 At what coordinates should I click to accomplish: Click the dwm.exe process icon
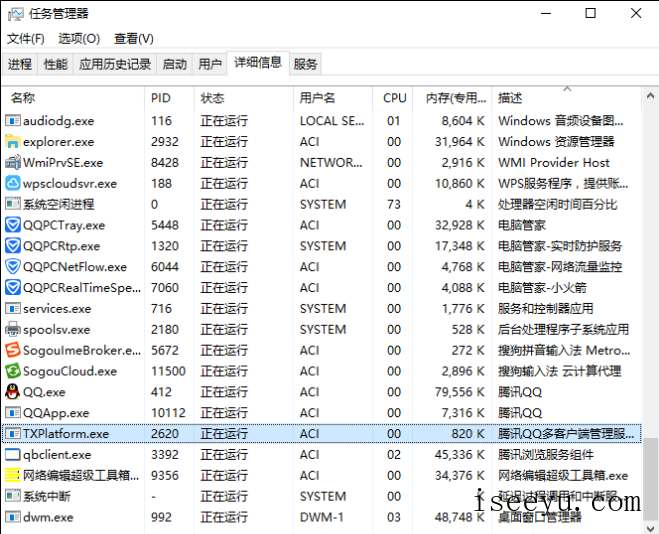13,517
